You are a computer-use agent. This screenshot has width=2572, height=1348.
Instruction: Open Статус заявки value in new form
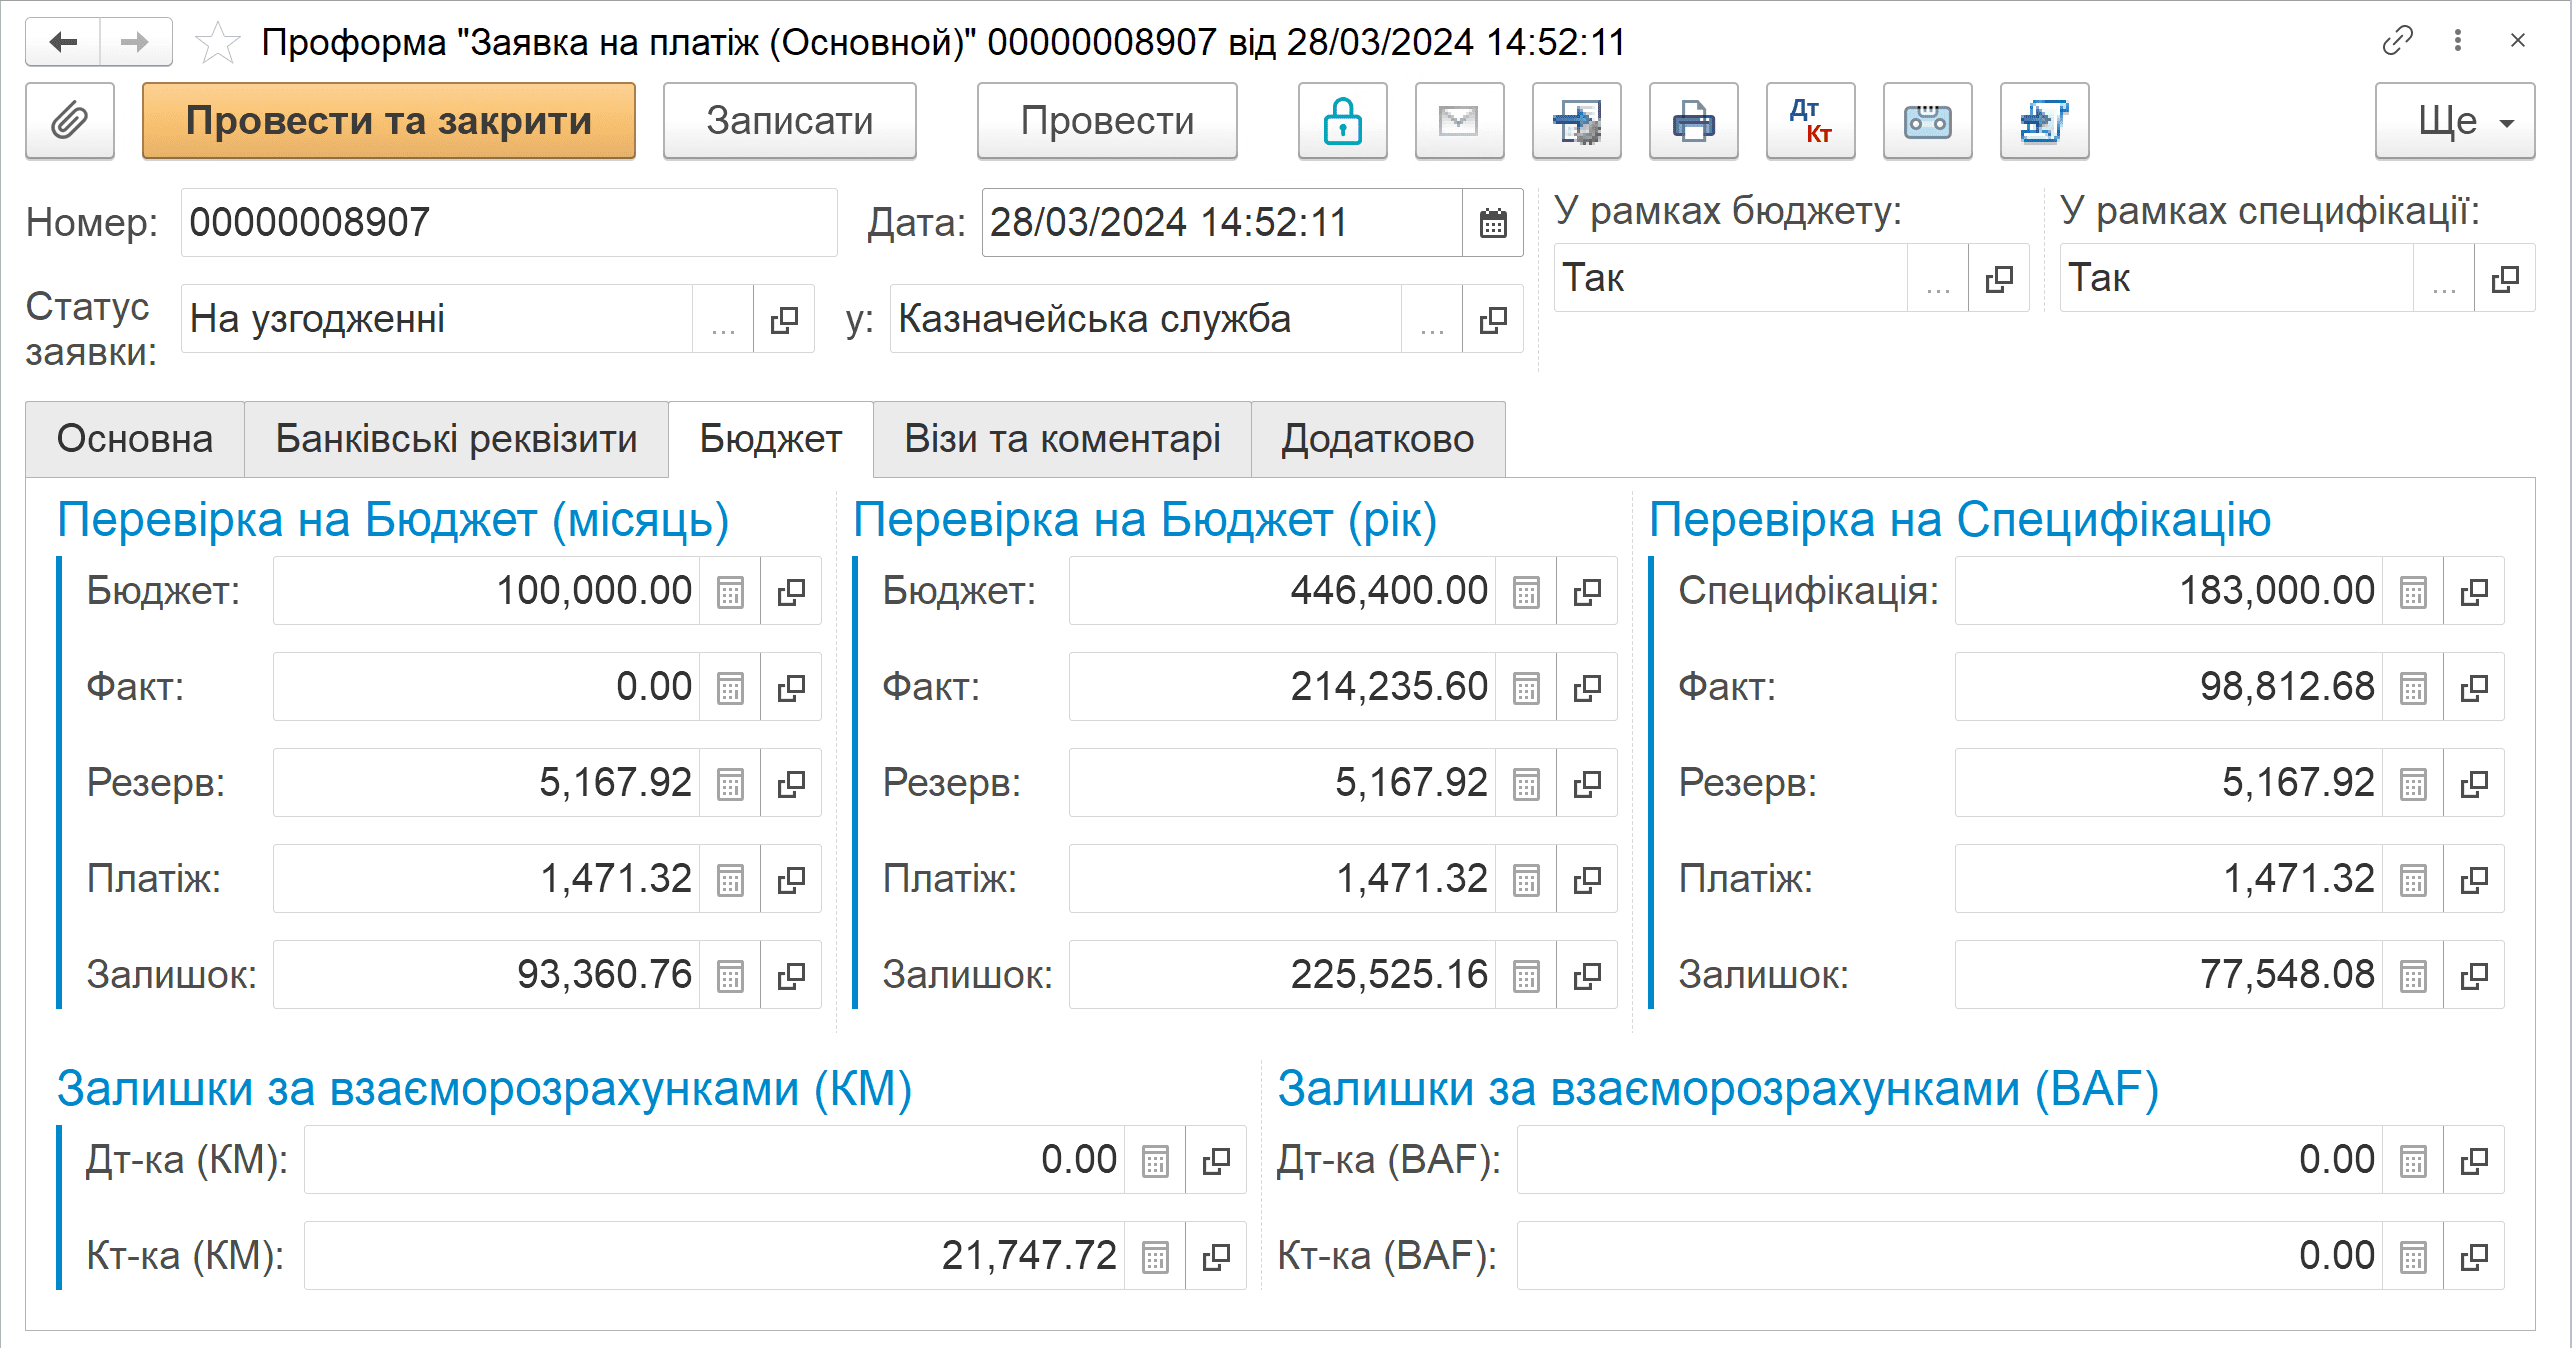pyautogui.click(x=784, y=319)
